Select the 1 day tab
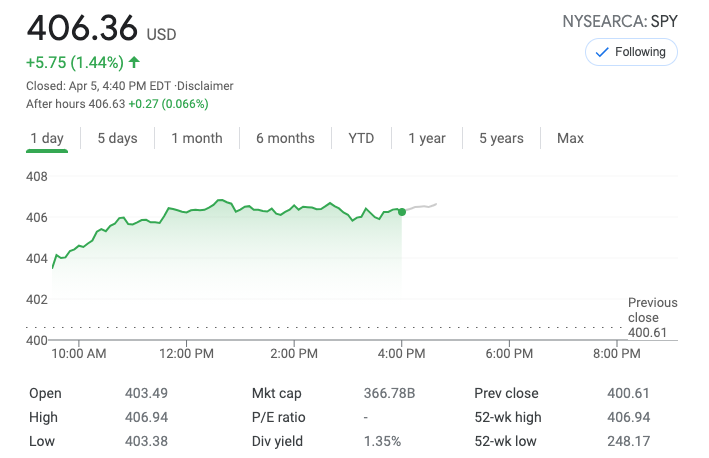709x458 pixels. click(47, 138)
